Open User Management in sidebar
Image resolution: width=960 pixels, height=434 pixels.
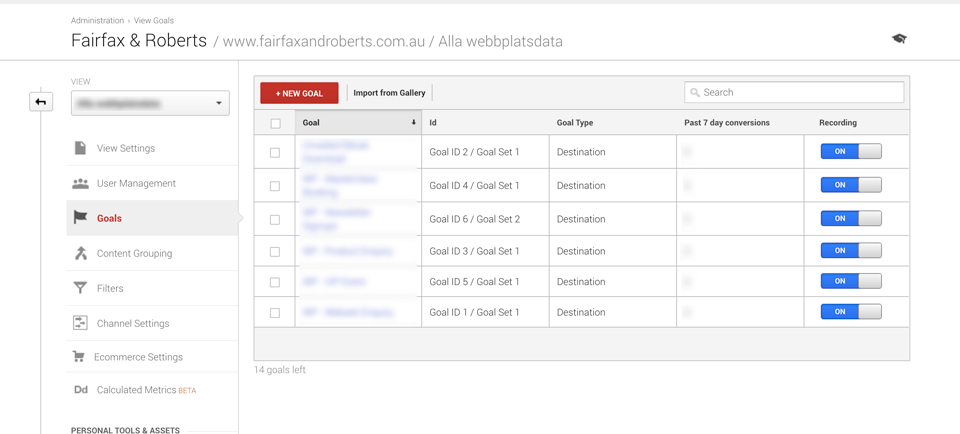coord(152,183)
